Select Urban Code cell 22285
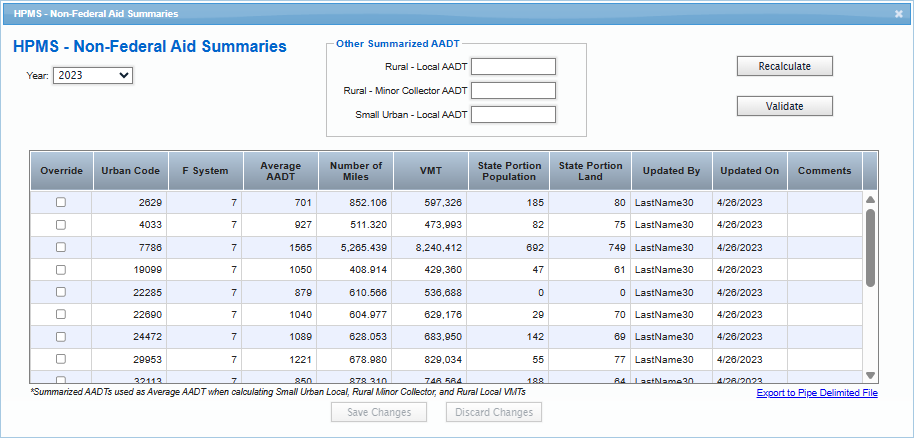The width and height of the screenshot is (914, 438). pyautogui.click(x=129, y=292)
